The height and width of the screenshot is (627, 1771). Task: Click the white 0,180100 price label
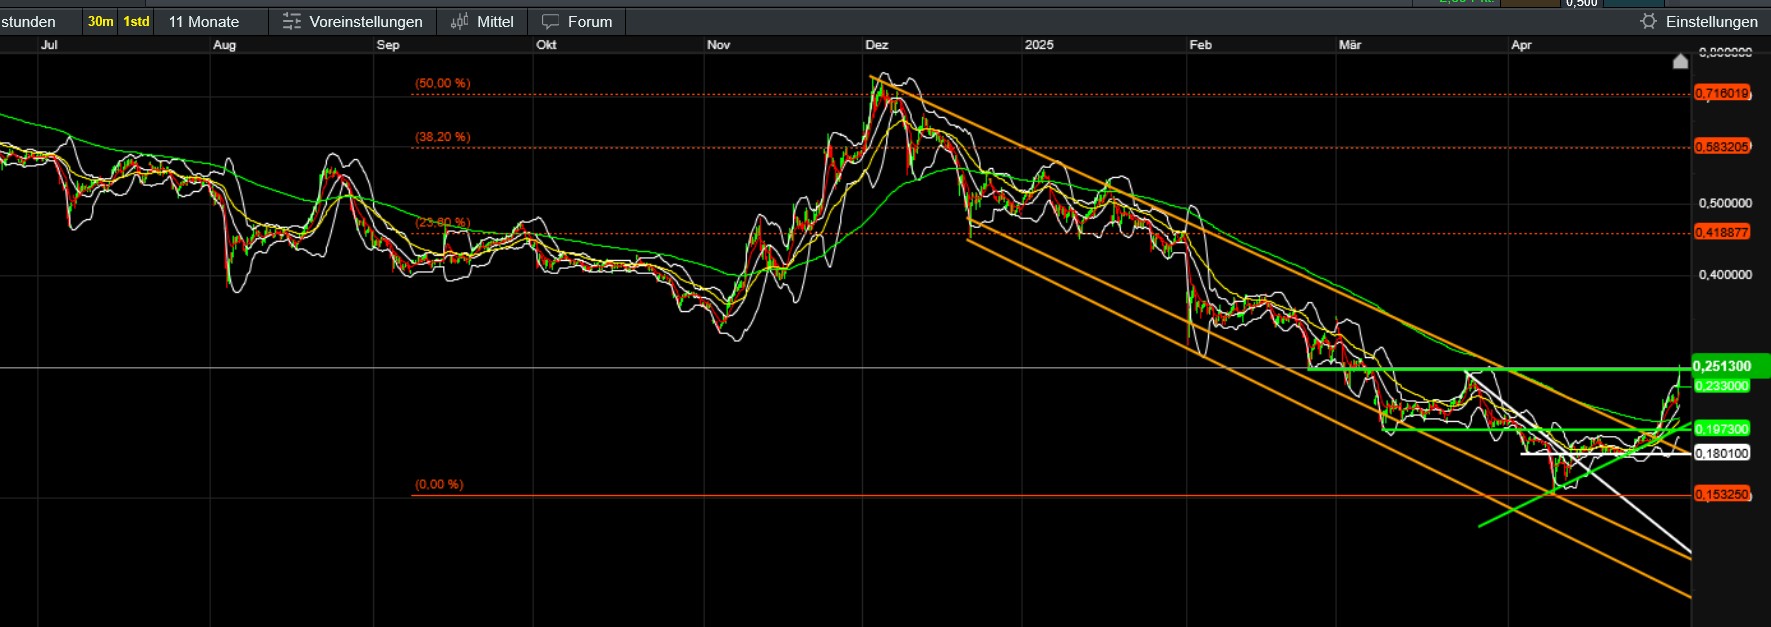(x=1721, y=453)
